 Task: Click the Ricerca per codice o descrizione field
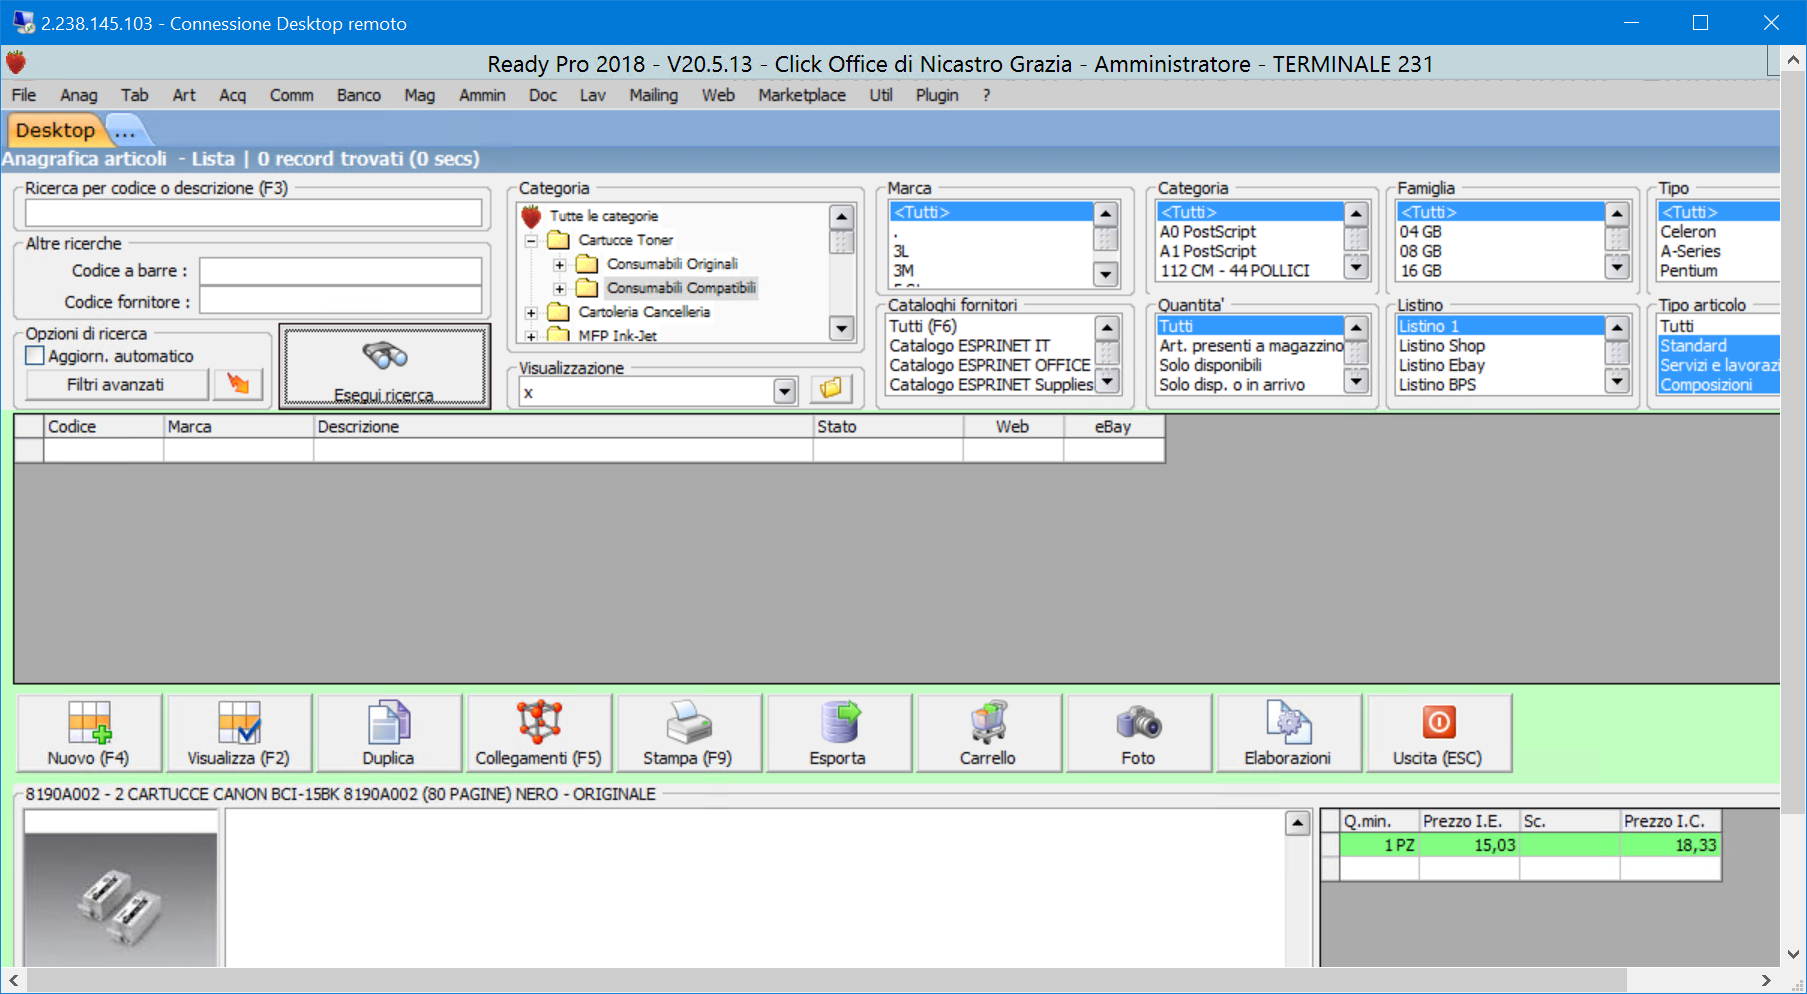(x=254, y=212)
